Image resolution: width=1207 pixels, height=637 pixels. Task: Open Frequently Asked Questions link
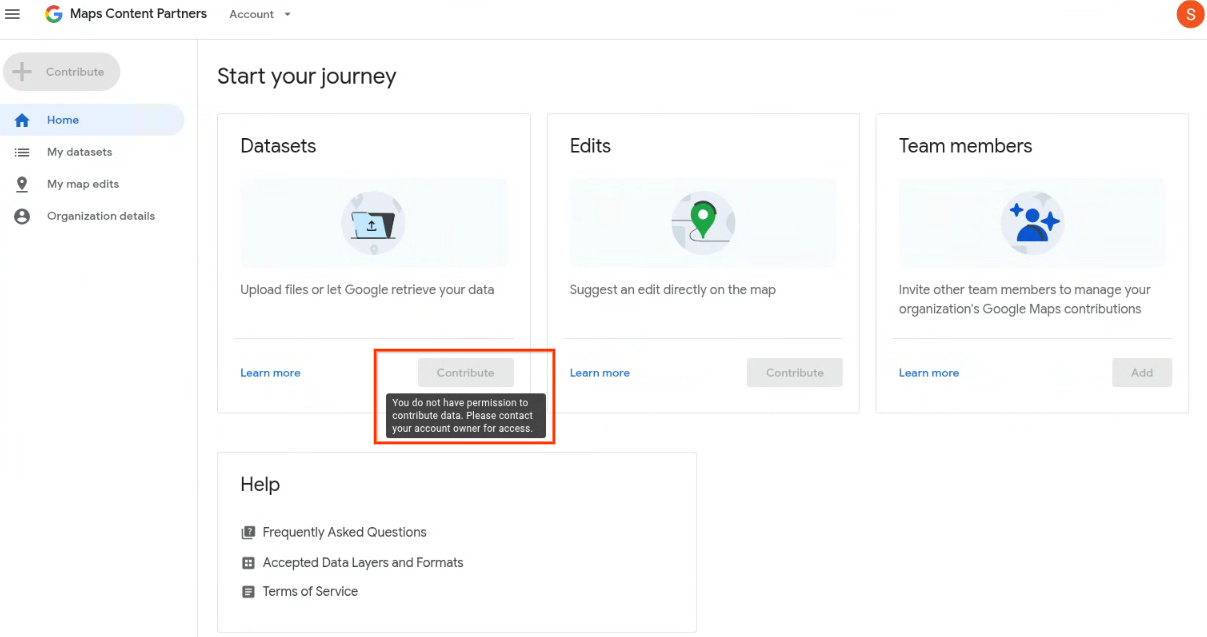344,532
